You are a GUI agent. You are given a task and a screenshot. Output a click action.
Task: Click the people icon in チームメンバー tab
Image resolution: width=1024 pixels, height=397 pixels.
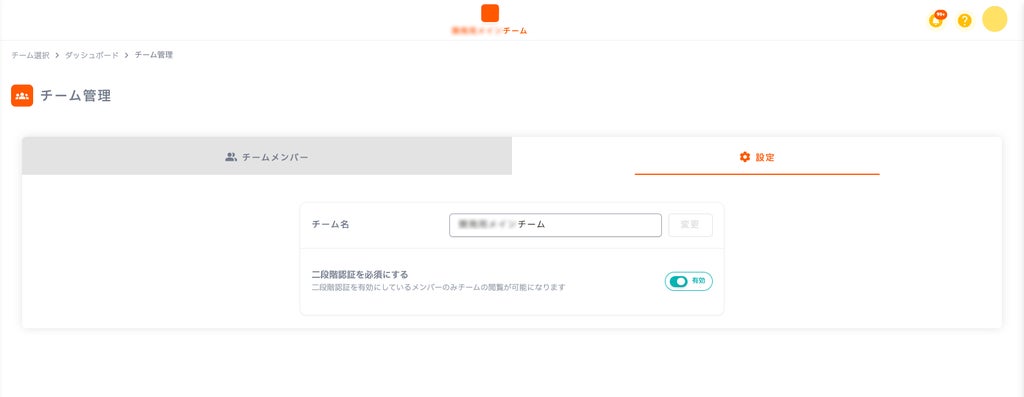(231, 157)
